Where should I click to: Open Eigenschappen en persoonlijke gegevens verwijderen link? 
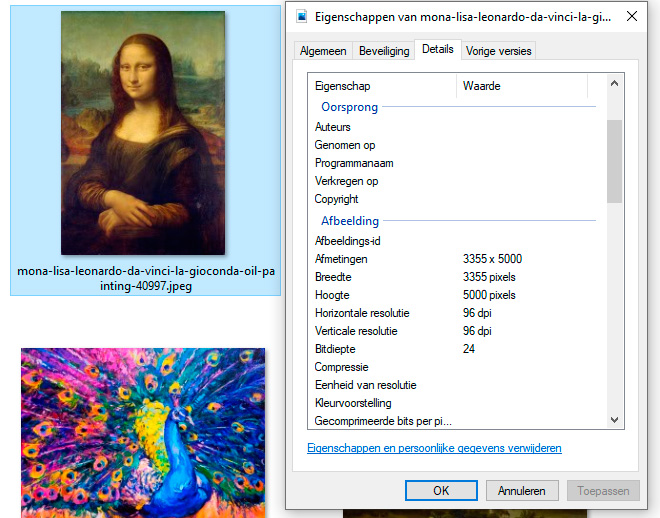(434, 449)
